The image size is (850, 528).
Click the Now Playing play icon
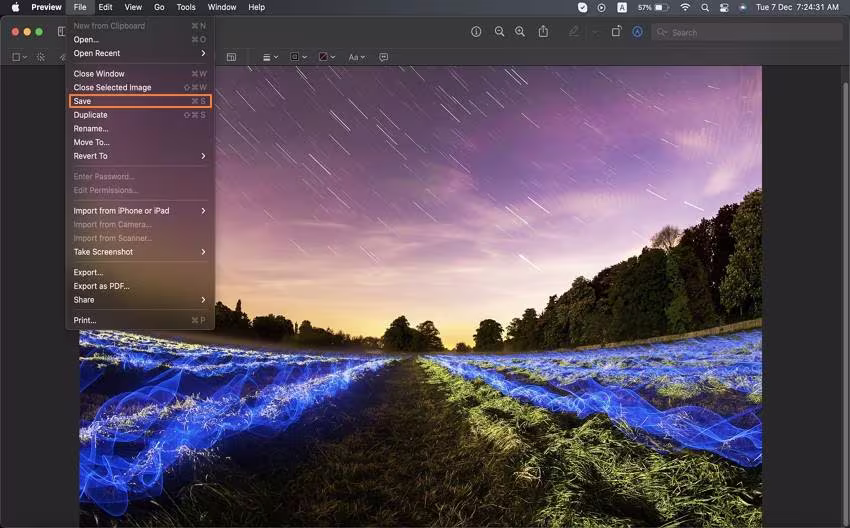click(x=602, y=7)
